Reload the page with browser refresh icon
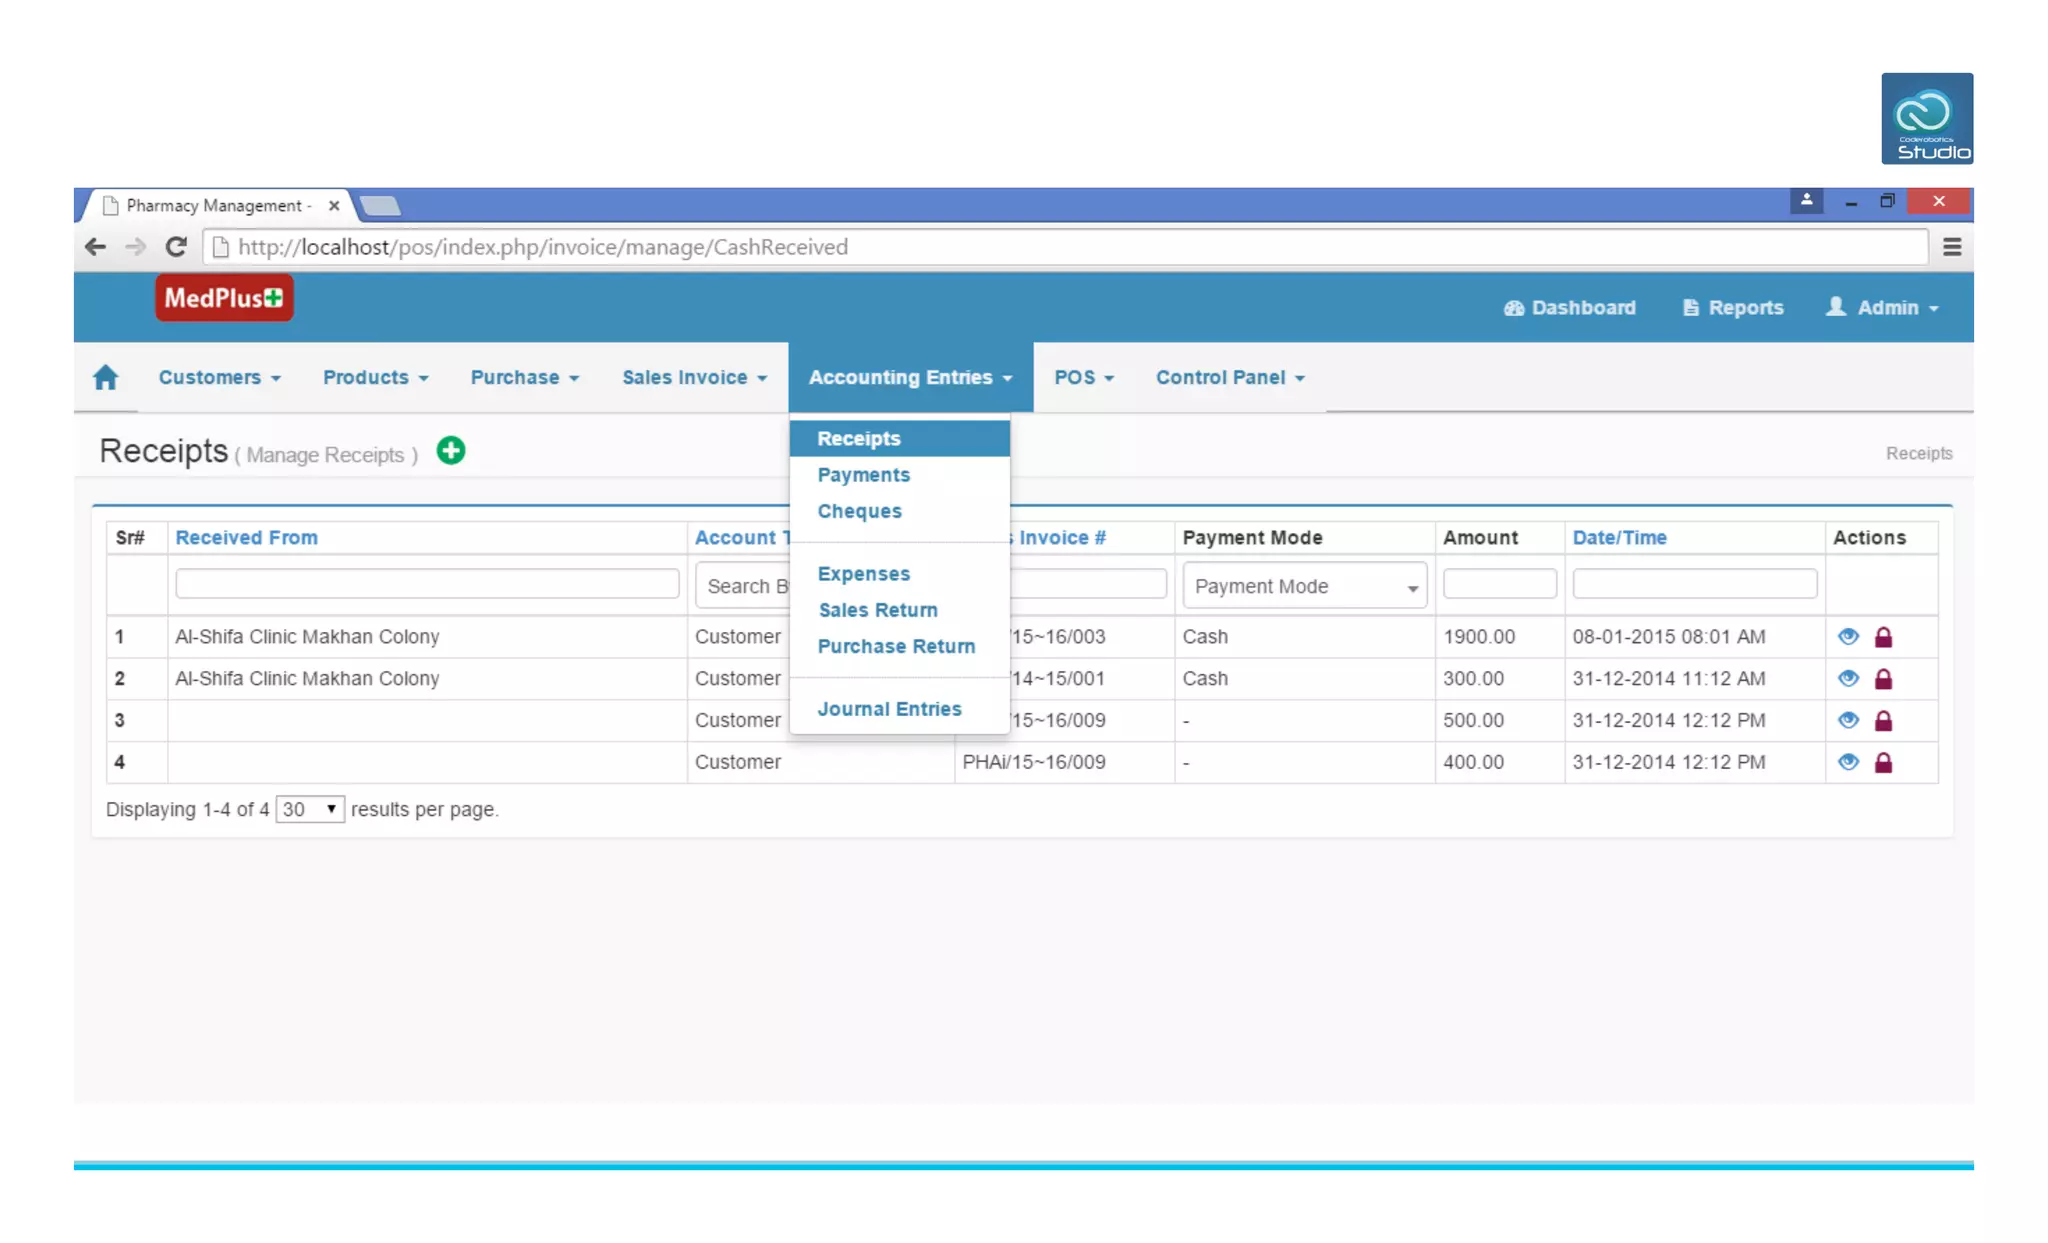The height and width of the screenshot is (1243, 2048). (x=176, y=247)
